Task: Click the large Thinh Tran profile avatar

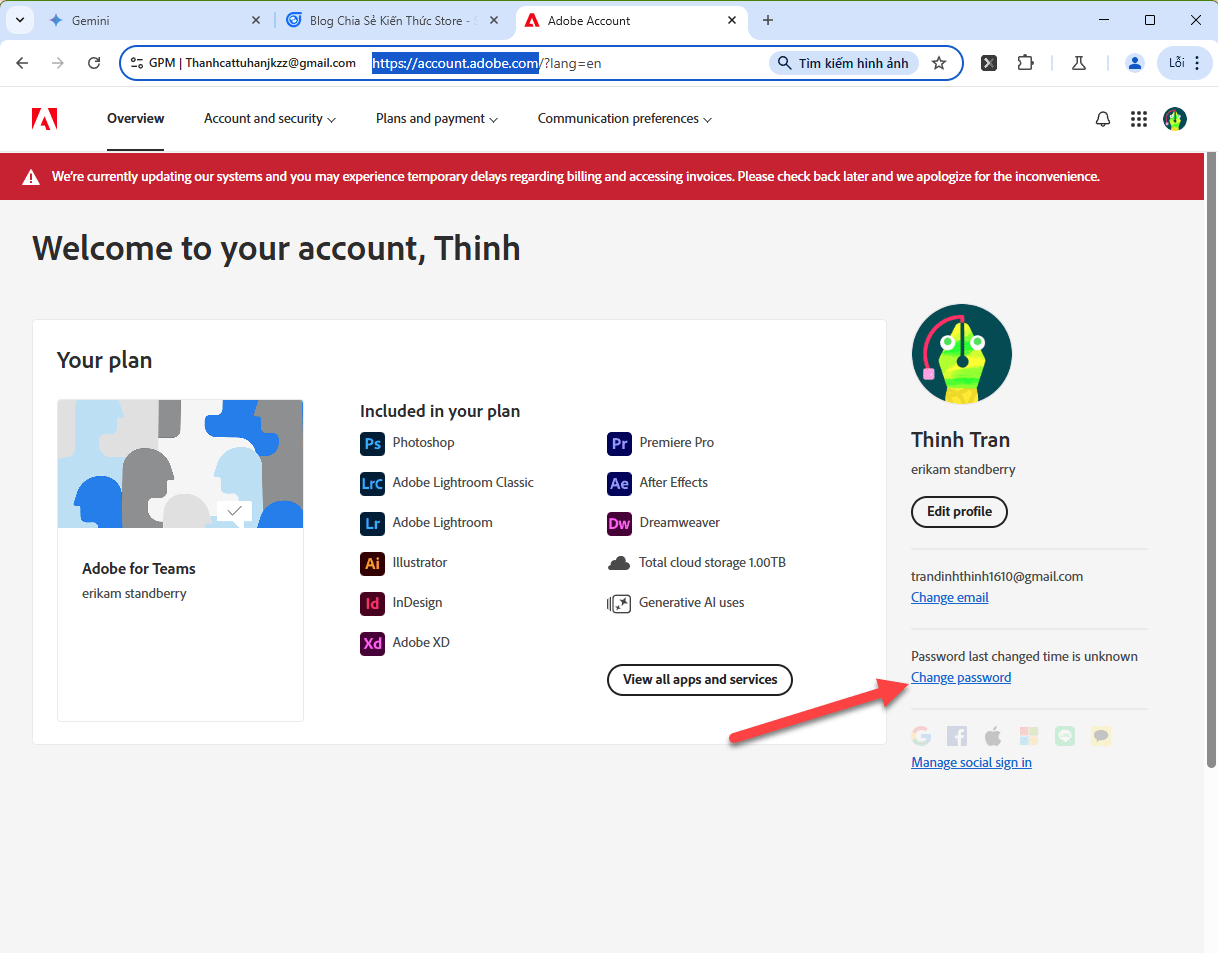Action: (x=962, y=354)
